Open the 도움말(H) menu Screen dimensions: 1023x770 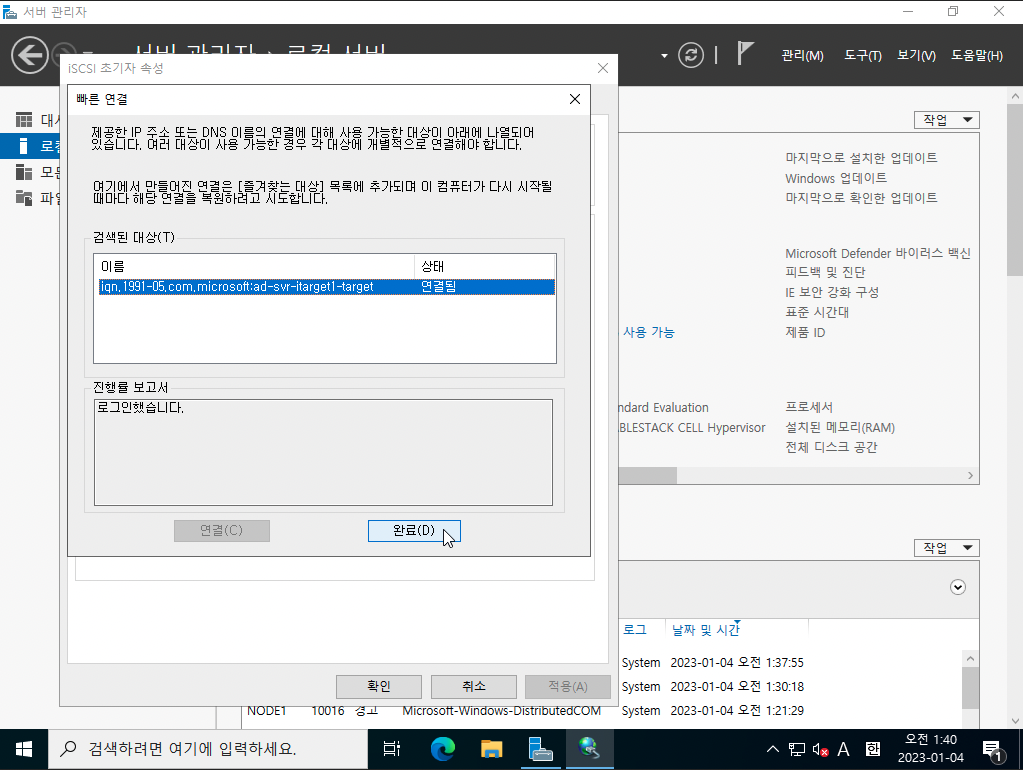[x=977, y=55]
